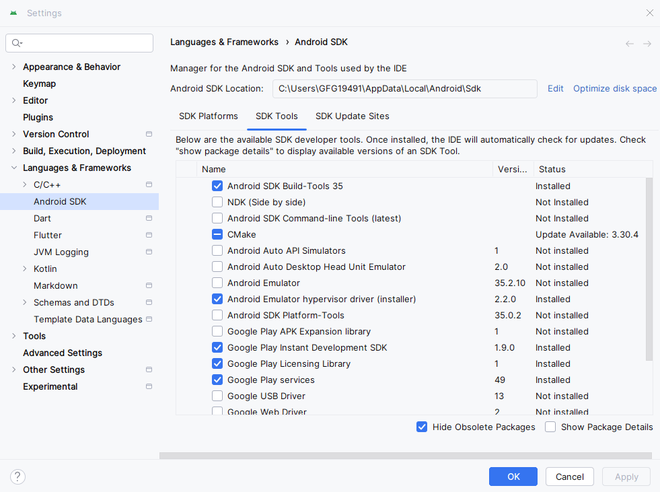Image resolution: width=660 pixels, height=492 pixels.
Task: Click the back navigation arrow
Action: [x=629, y=43]
